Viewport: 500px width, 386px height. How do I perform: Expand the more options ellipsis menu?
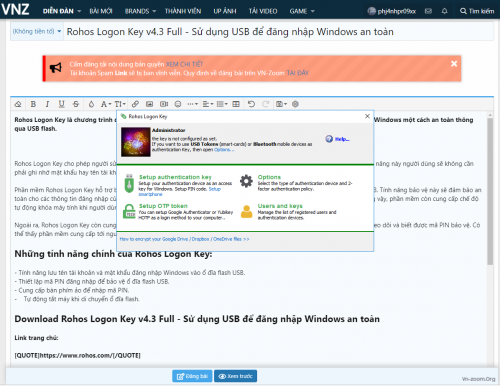pyautogui.click(x=192, y=104)
